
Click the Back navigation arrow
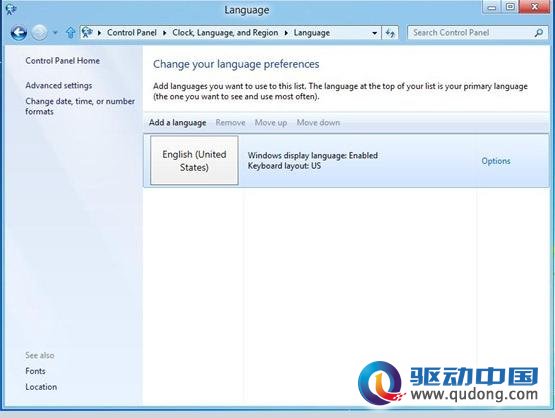[x=18, y=33]
